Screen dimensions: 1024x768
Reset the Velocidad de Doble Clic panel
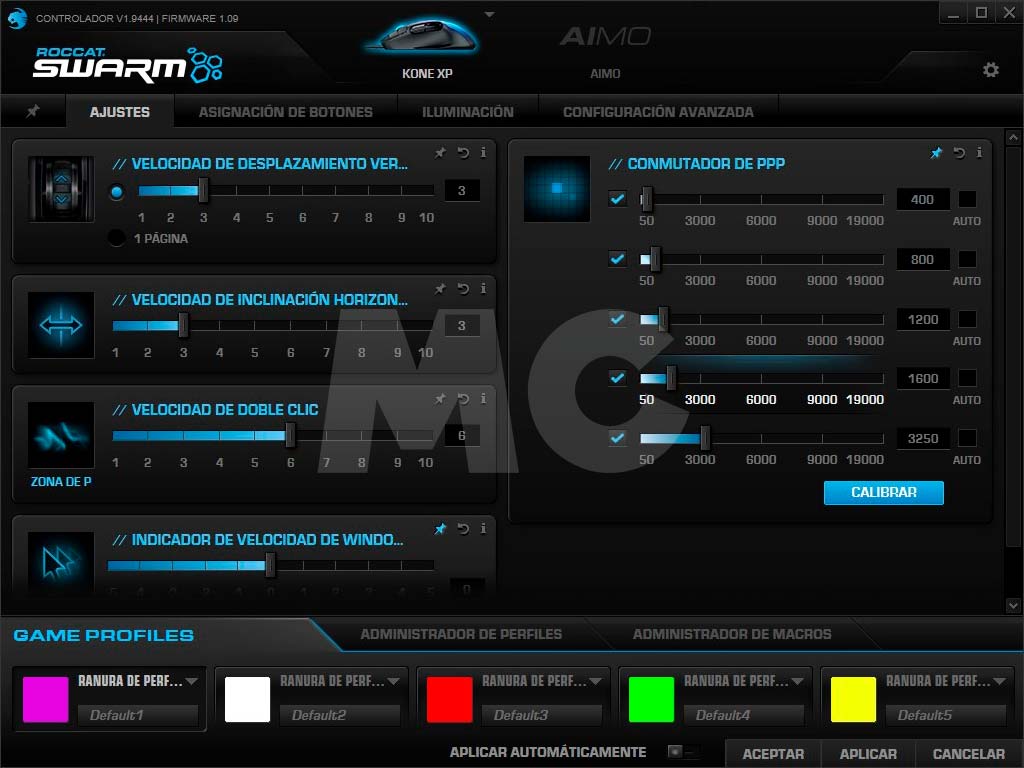(463, 399)
